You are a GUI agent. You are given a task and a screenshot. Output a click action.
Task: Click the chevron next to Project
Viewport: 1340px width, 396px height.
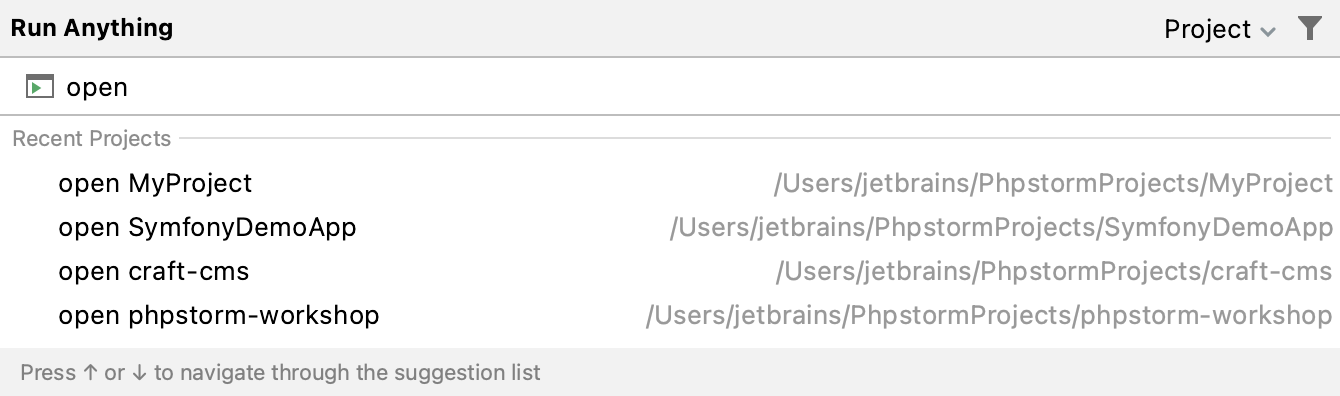(x=1268, y=31)
